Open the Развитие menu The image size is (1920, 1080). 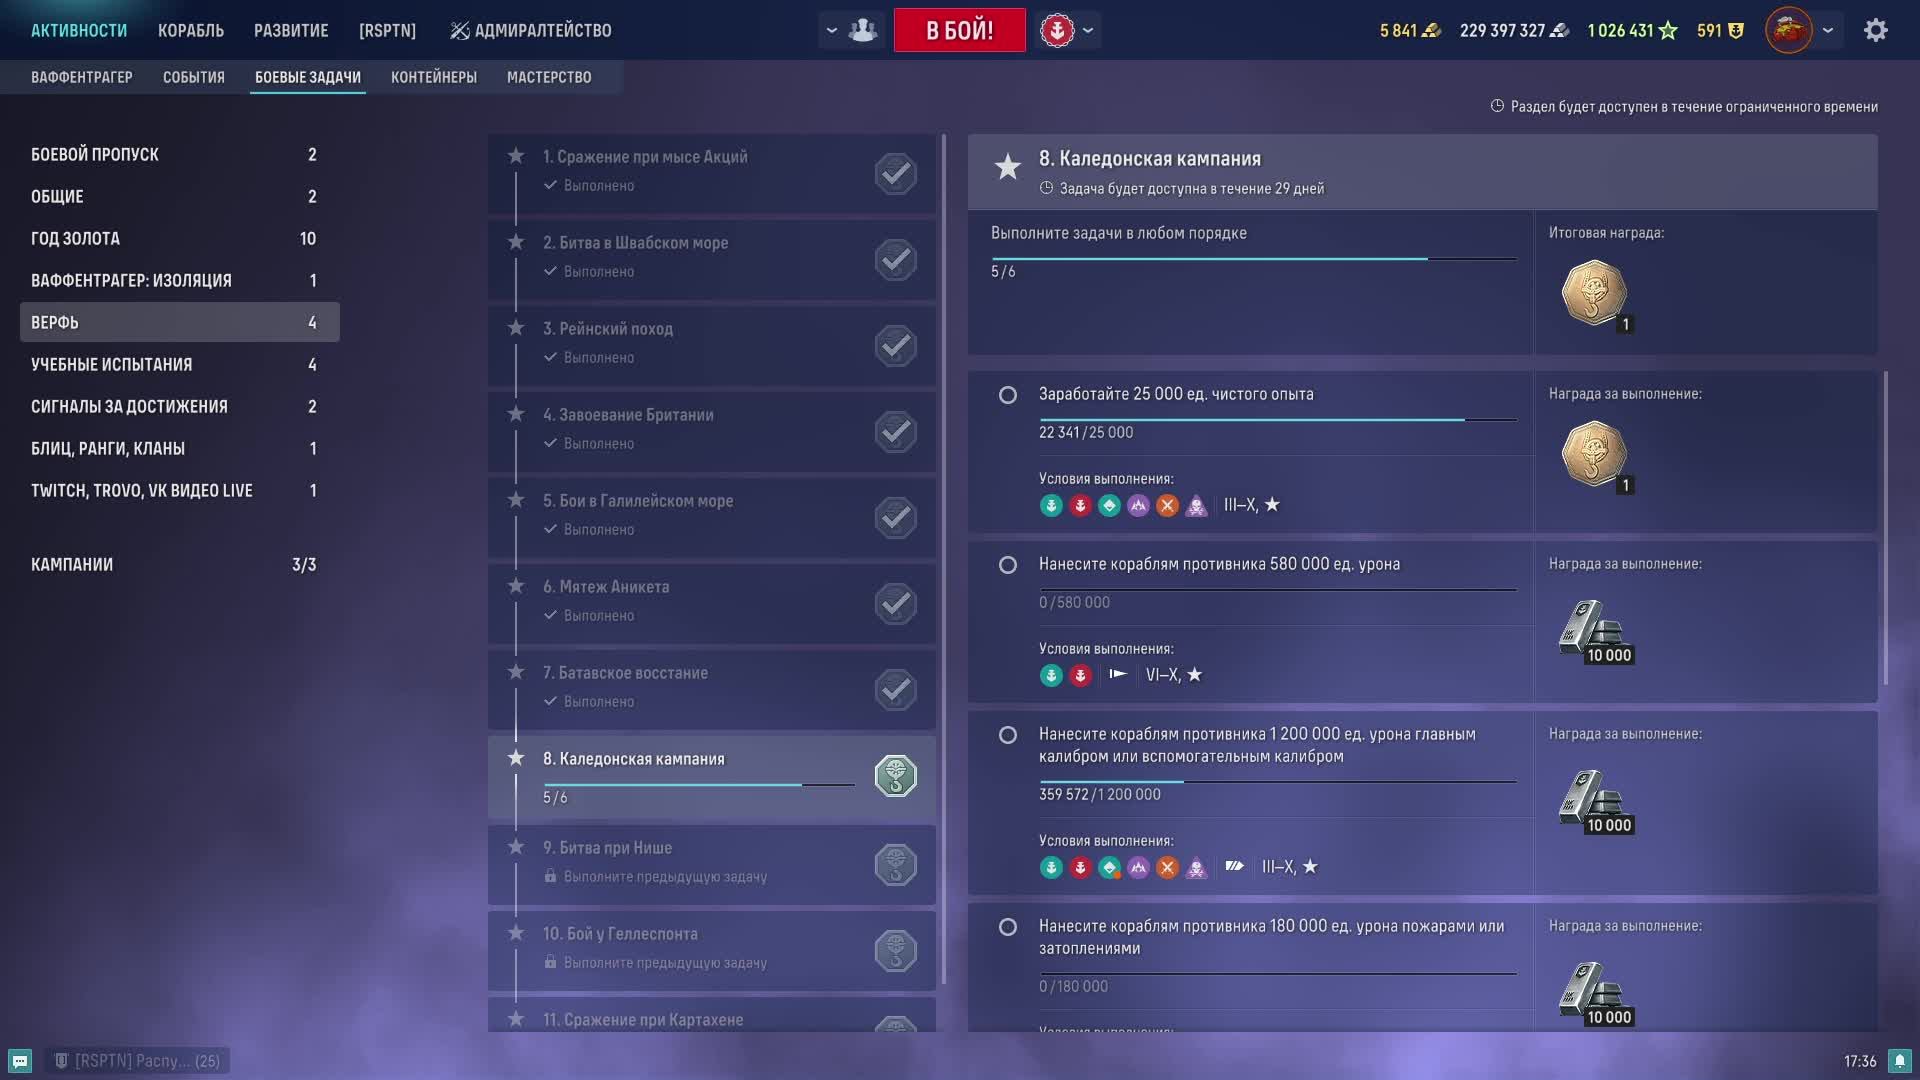coord(291,30)
